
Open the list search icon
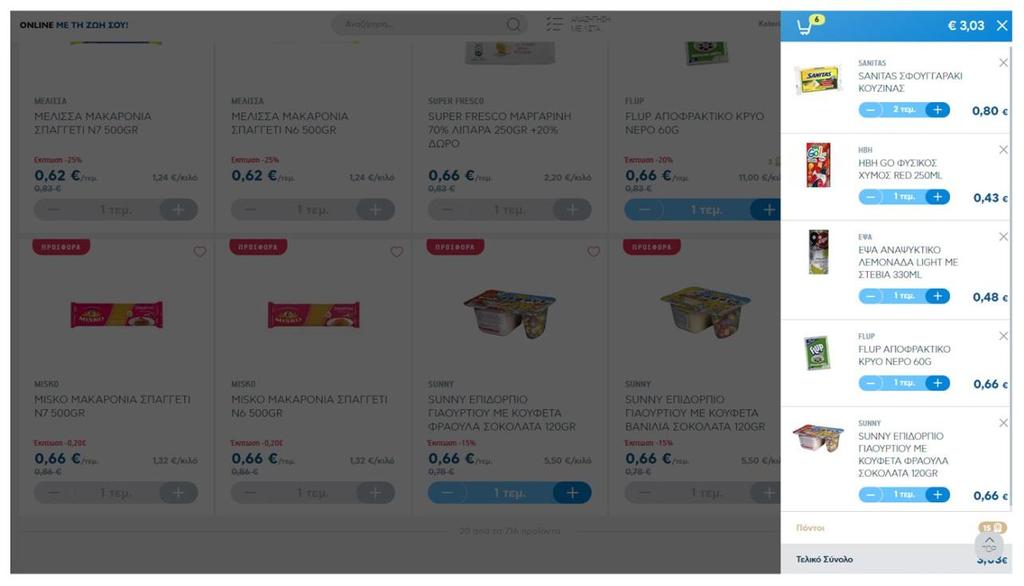(554, 24)
